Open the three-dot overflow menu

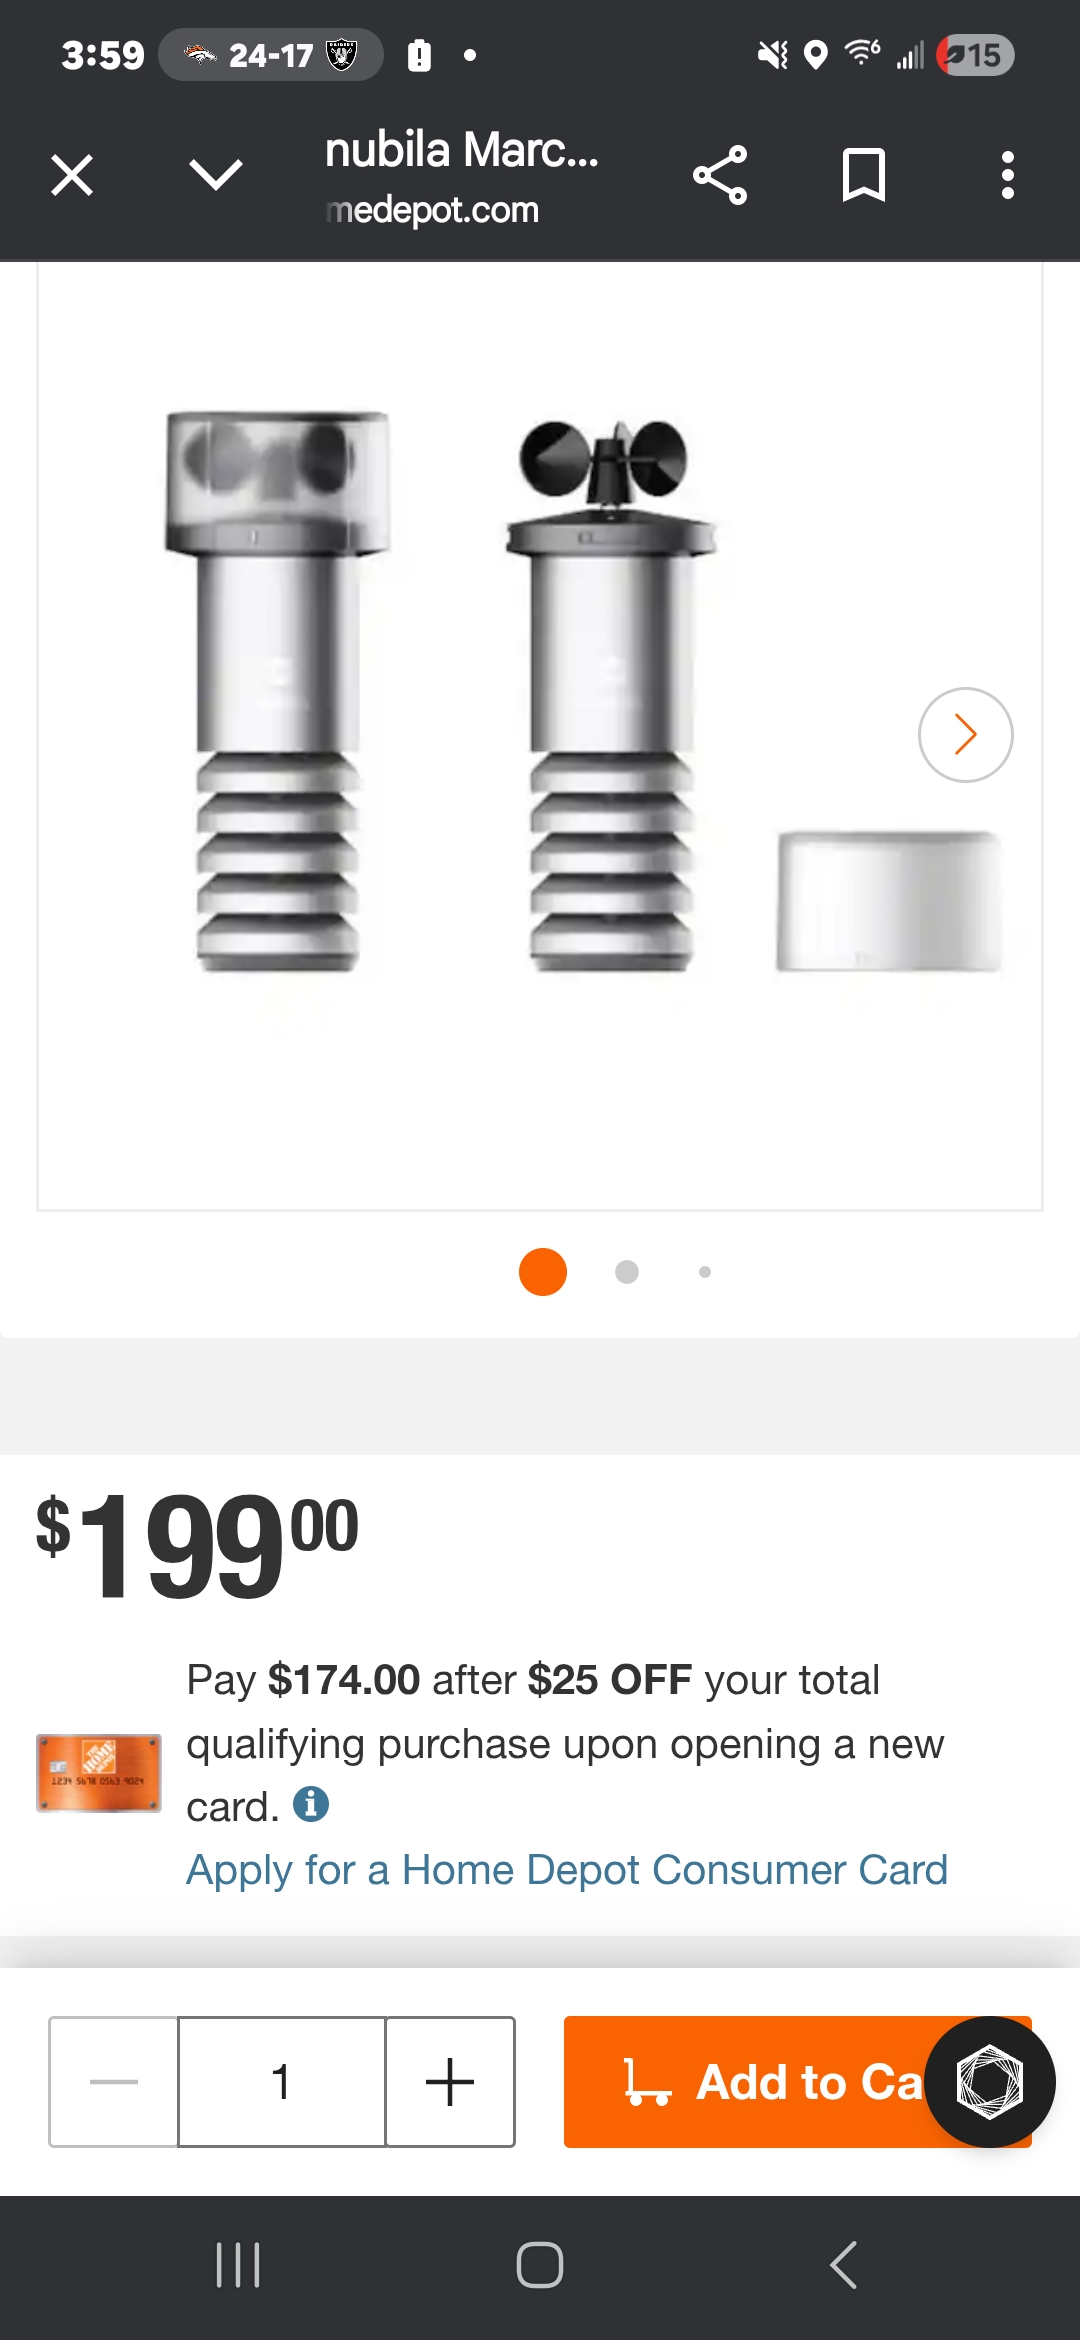[x=1008, y=176]
